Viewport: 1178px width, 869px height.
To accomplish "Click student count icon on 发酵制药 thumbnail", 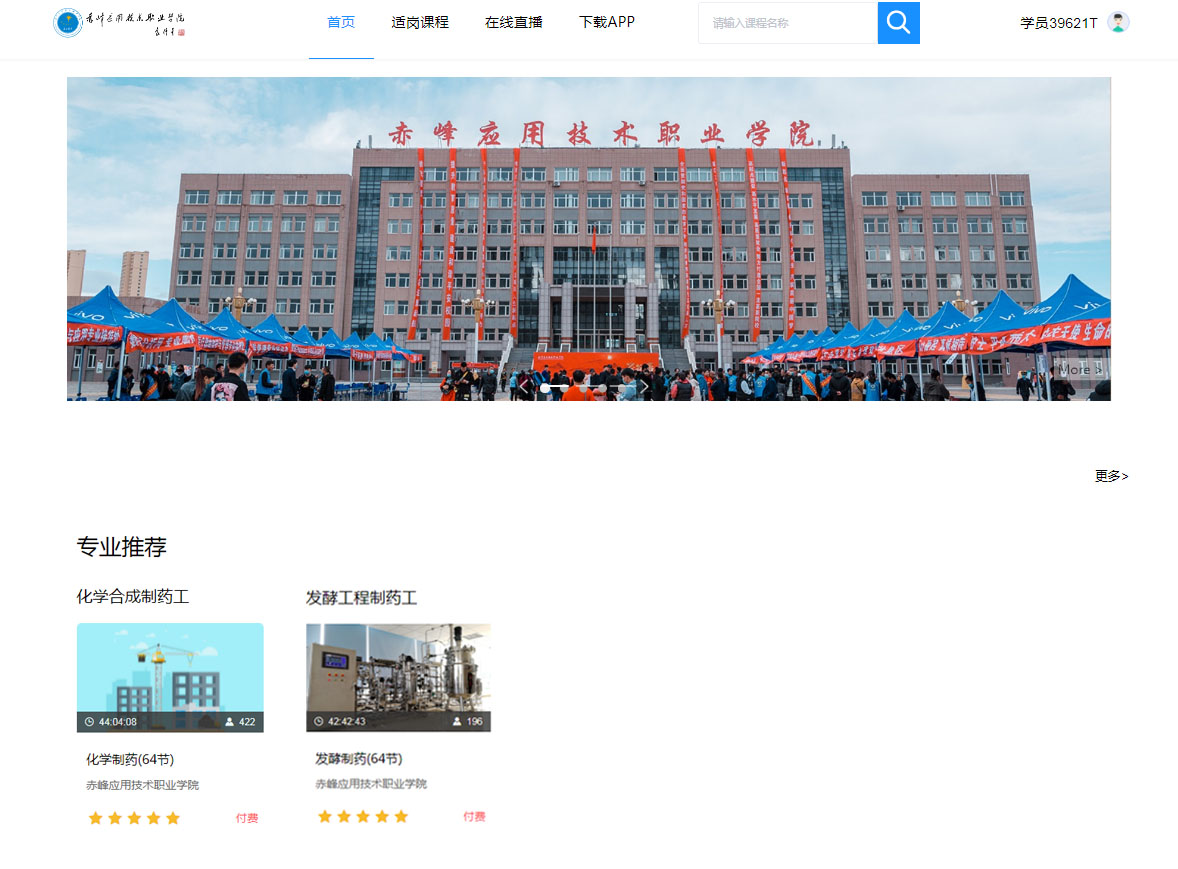I will [x=457, y=722].
